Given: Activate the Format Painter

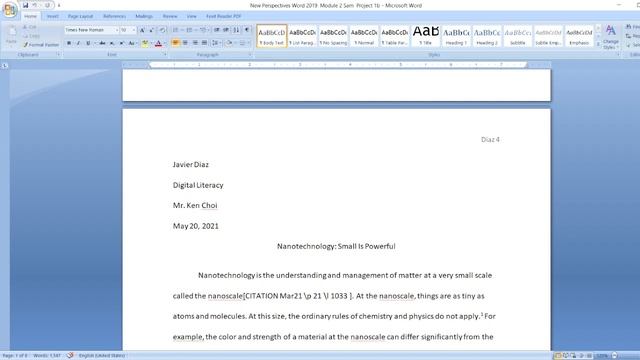Looking at the screenshot, I should click(x=41, y=45).
